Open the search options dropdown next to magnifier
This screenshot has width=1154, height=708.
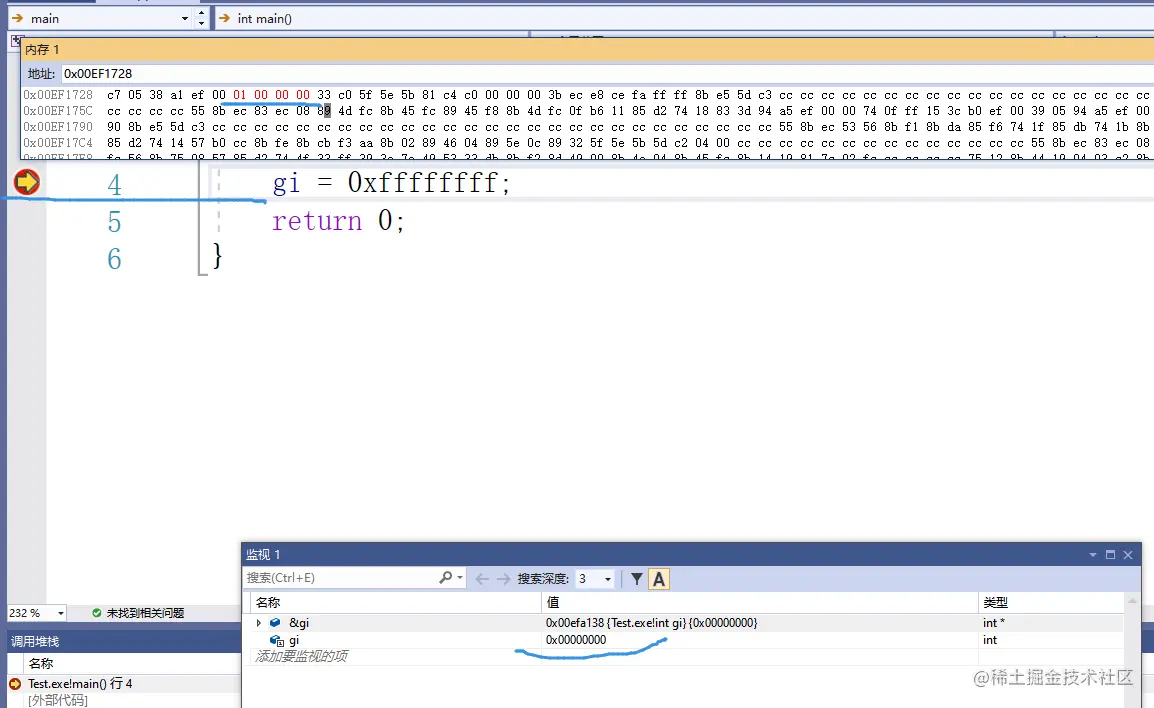(x=460, y=578)
